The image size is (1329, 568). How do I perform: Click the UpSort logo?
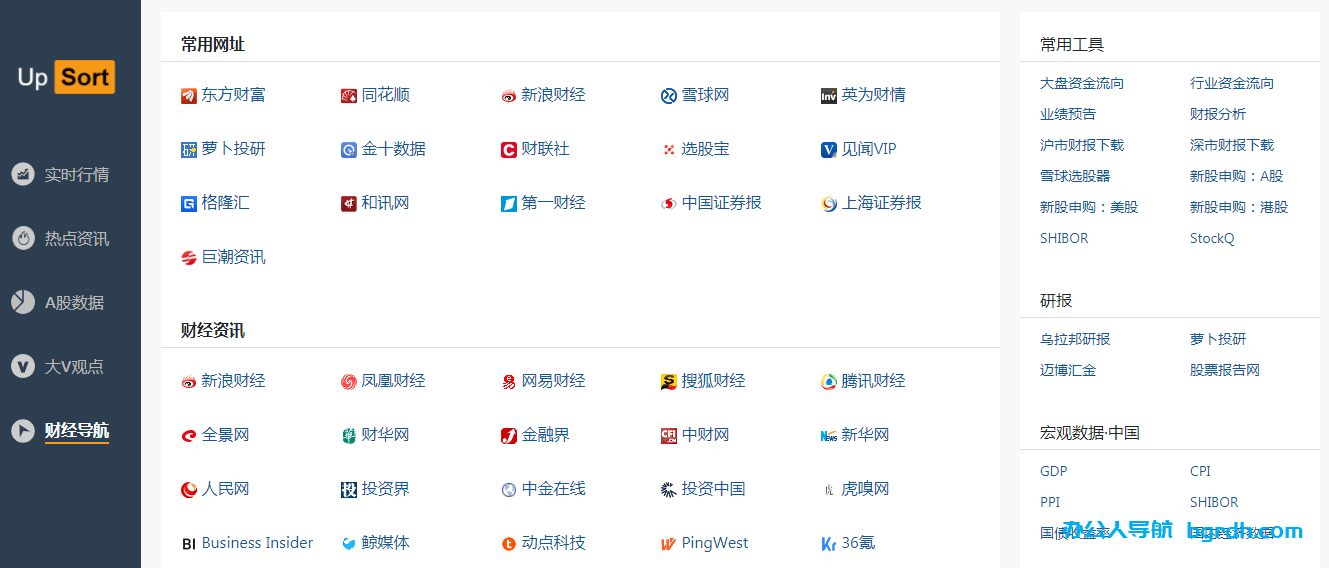[66, 77]
